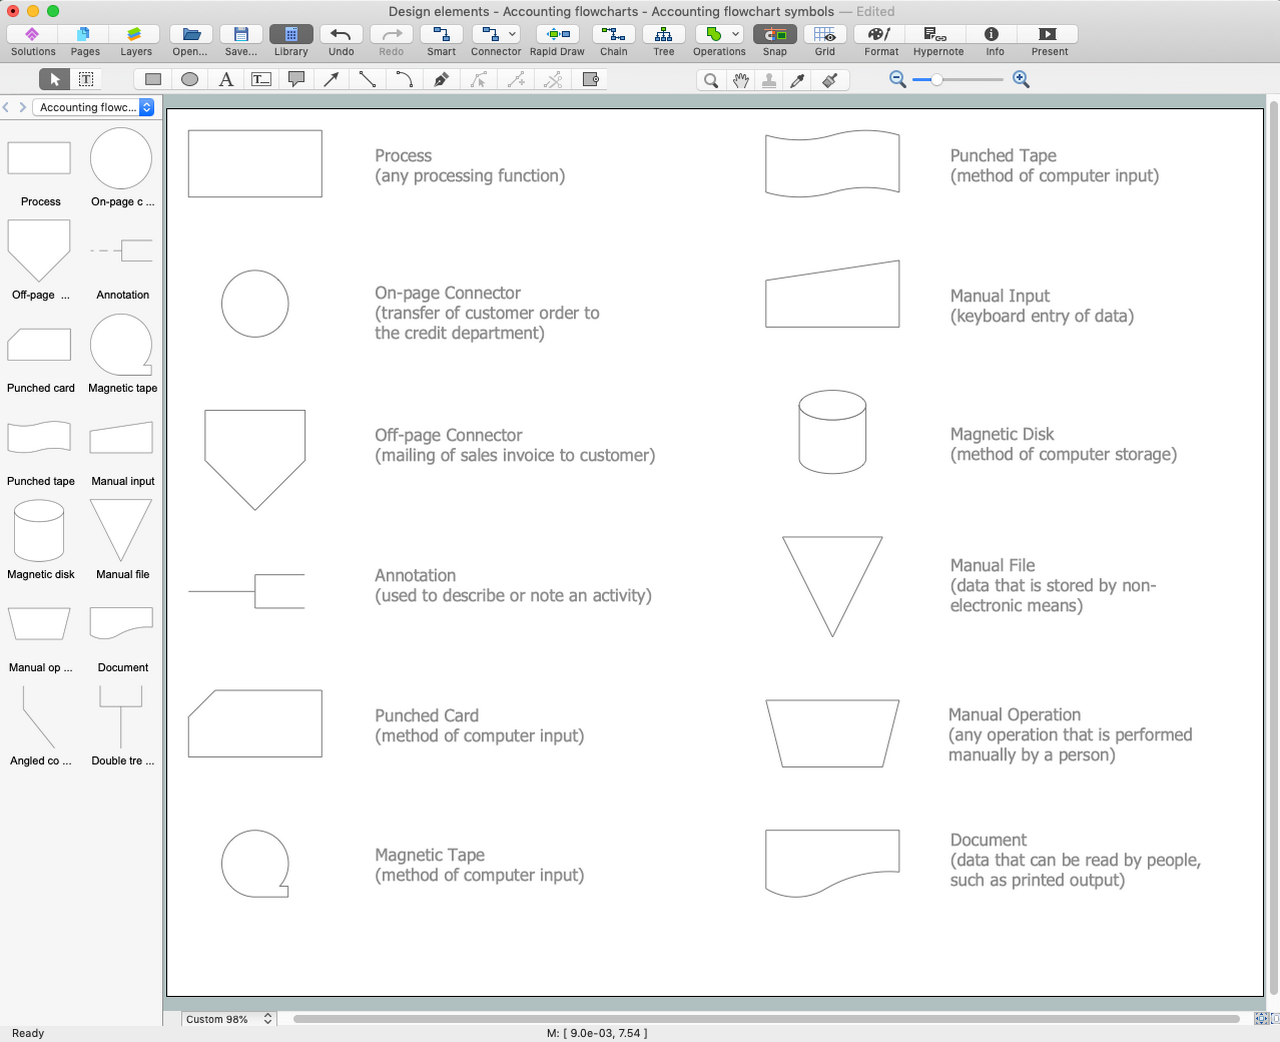Click the Hypernote toolbar icon
The width and height of the screenshot is (1280, 1042).
pyautogui.click(x=937, y=35)
